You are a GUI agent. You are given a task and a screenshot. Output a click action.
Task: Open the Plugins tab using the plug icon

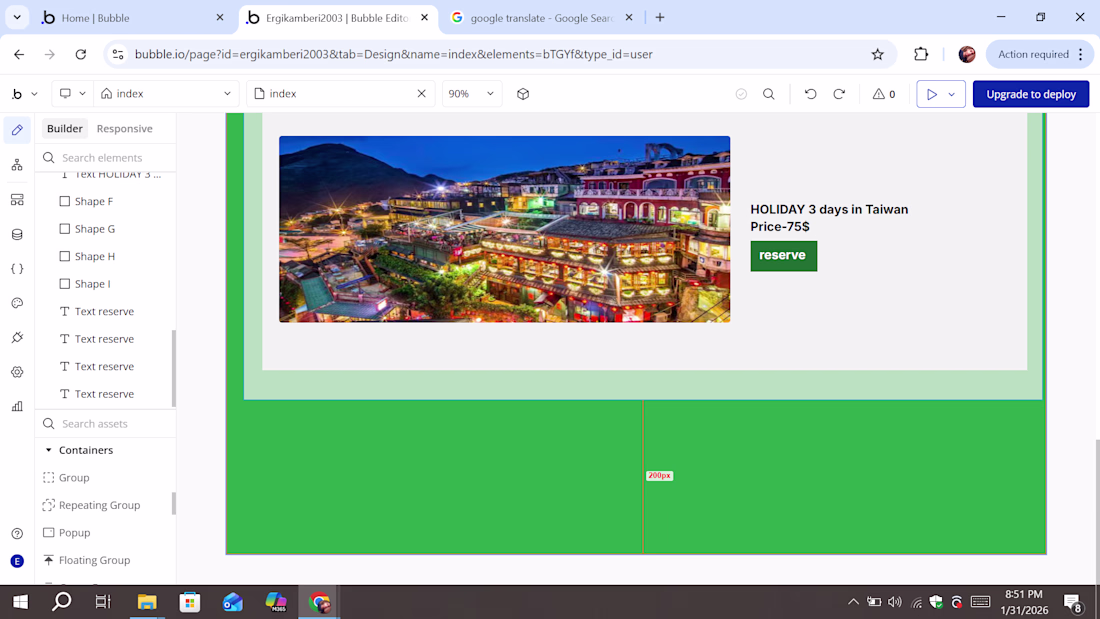[16, 337]
